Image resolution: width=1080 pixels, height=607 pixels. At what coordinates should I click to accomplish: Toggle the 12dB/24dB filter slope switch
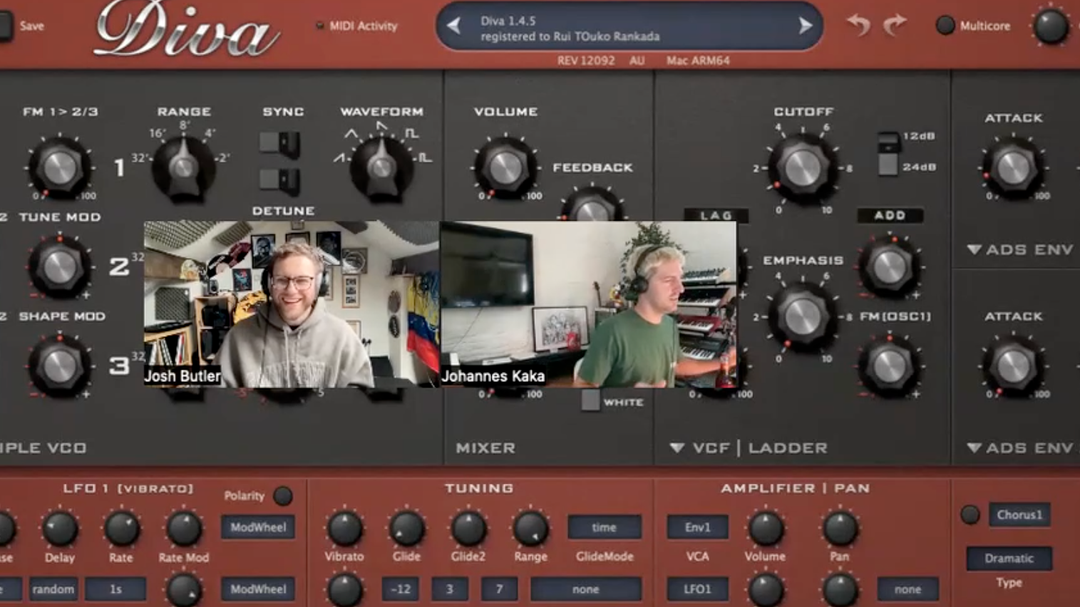pos(888,153)
